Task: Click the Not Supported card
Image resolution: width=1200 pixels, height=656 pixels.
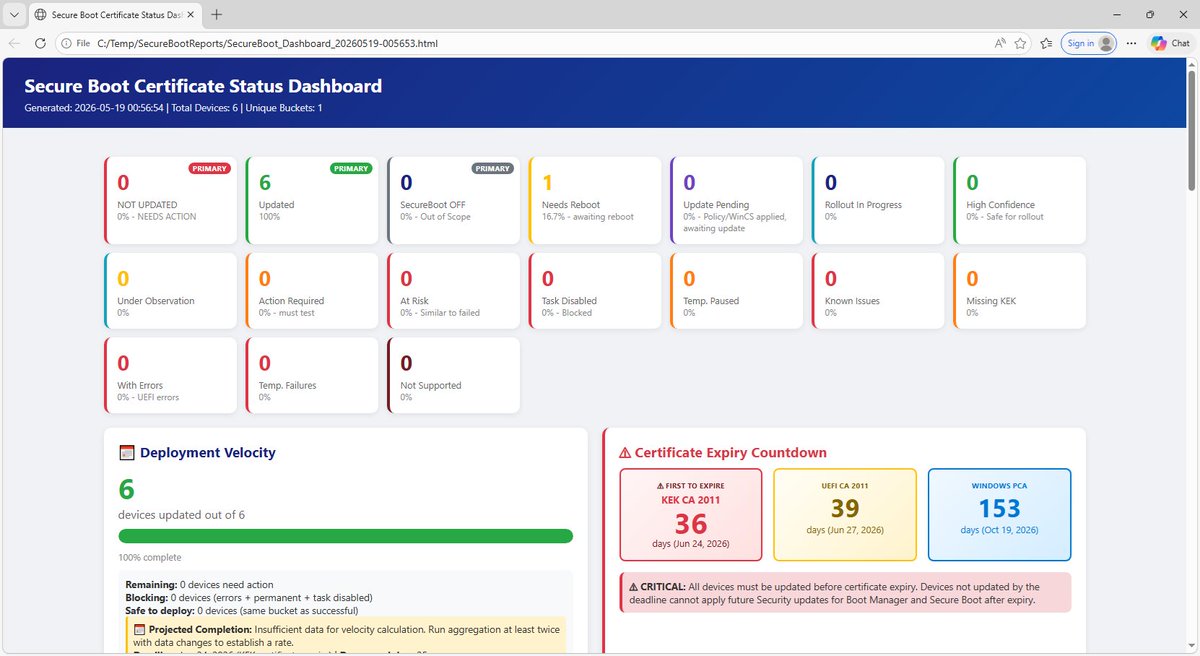Action: tap(454, 375)
